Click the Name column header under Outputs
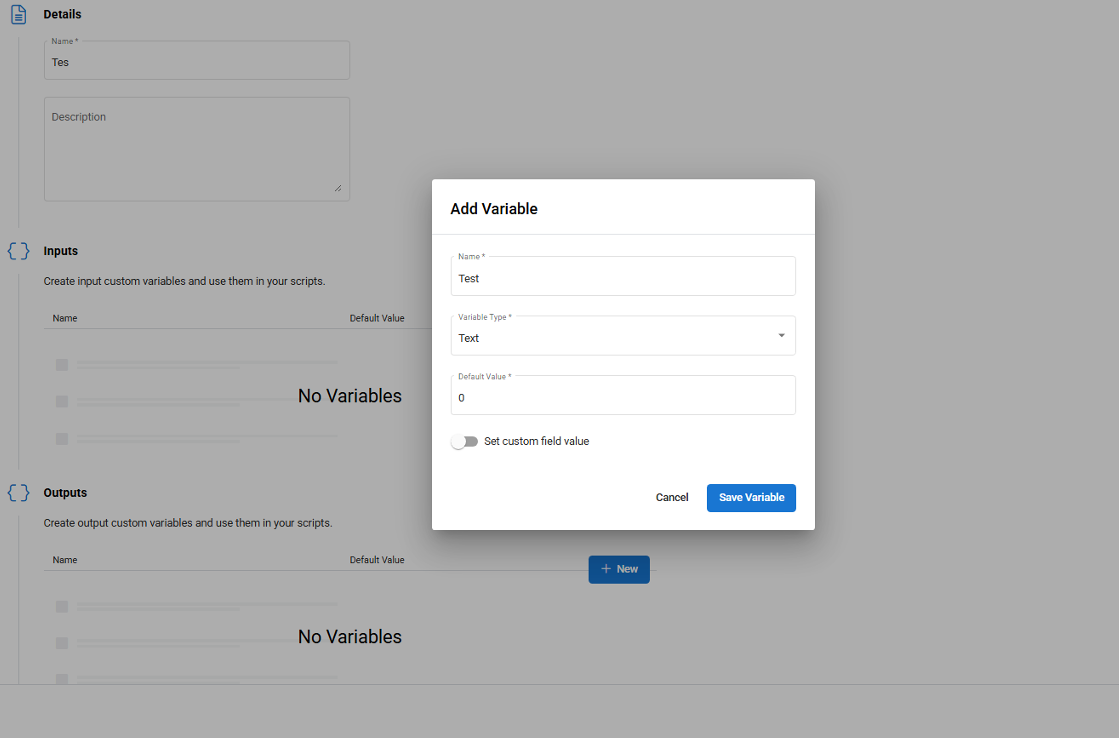Image resolution: width=1119 pixels, height=738 pixels. tap(65, 560)
